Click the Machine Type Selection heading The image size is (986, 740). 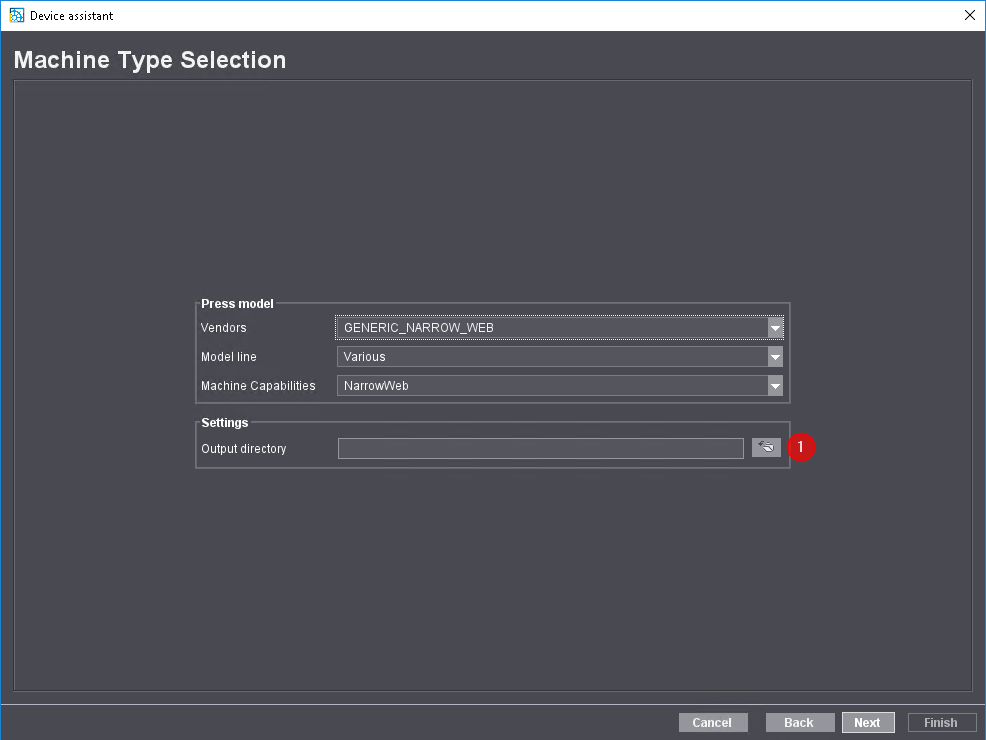(x=150, y=60)
